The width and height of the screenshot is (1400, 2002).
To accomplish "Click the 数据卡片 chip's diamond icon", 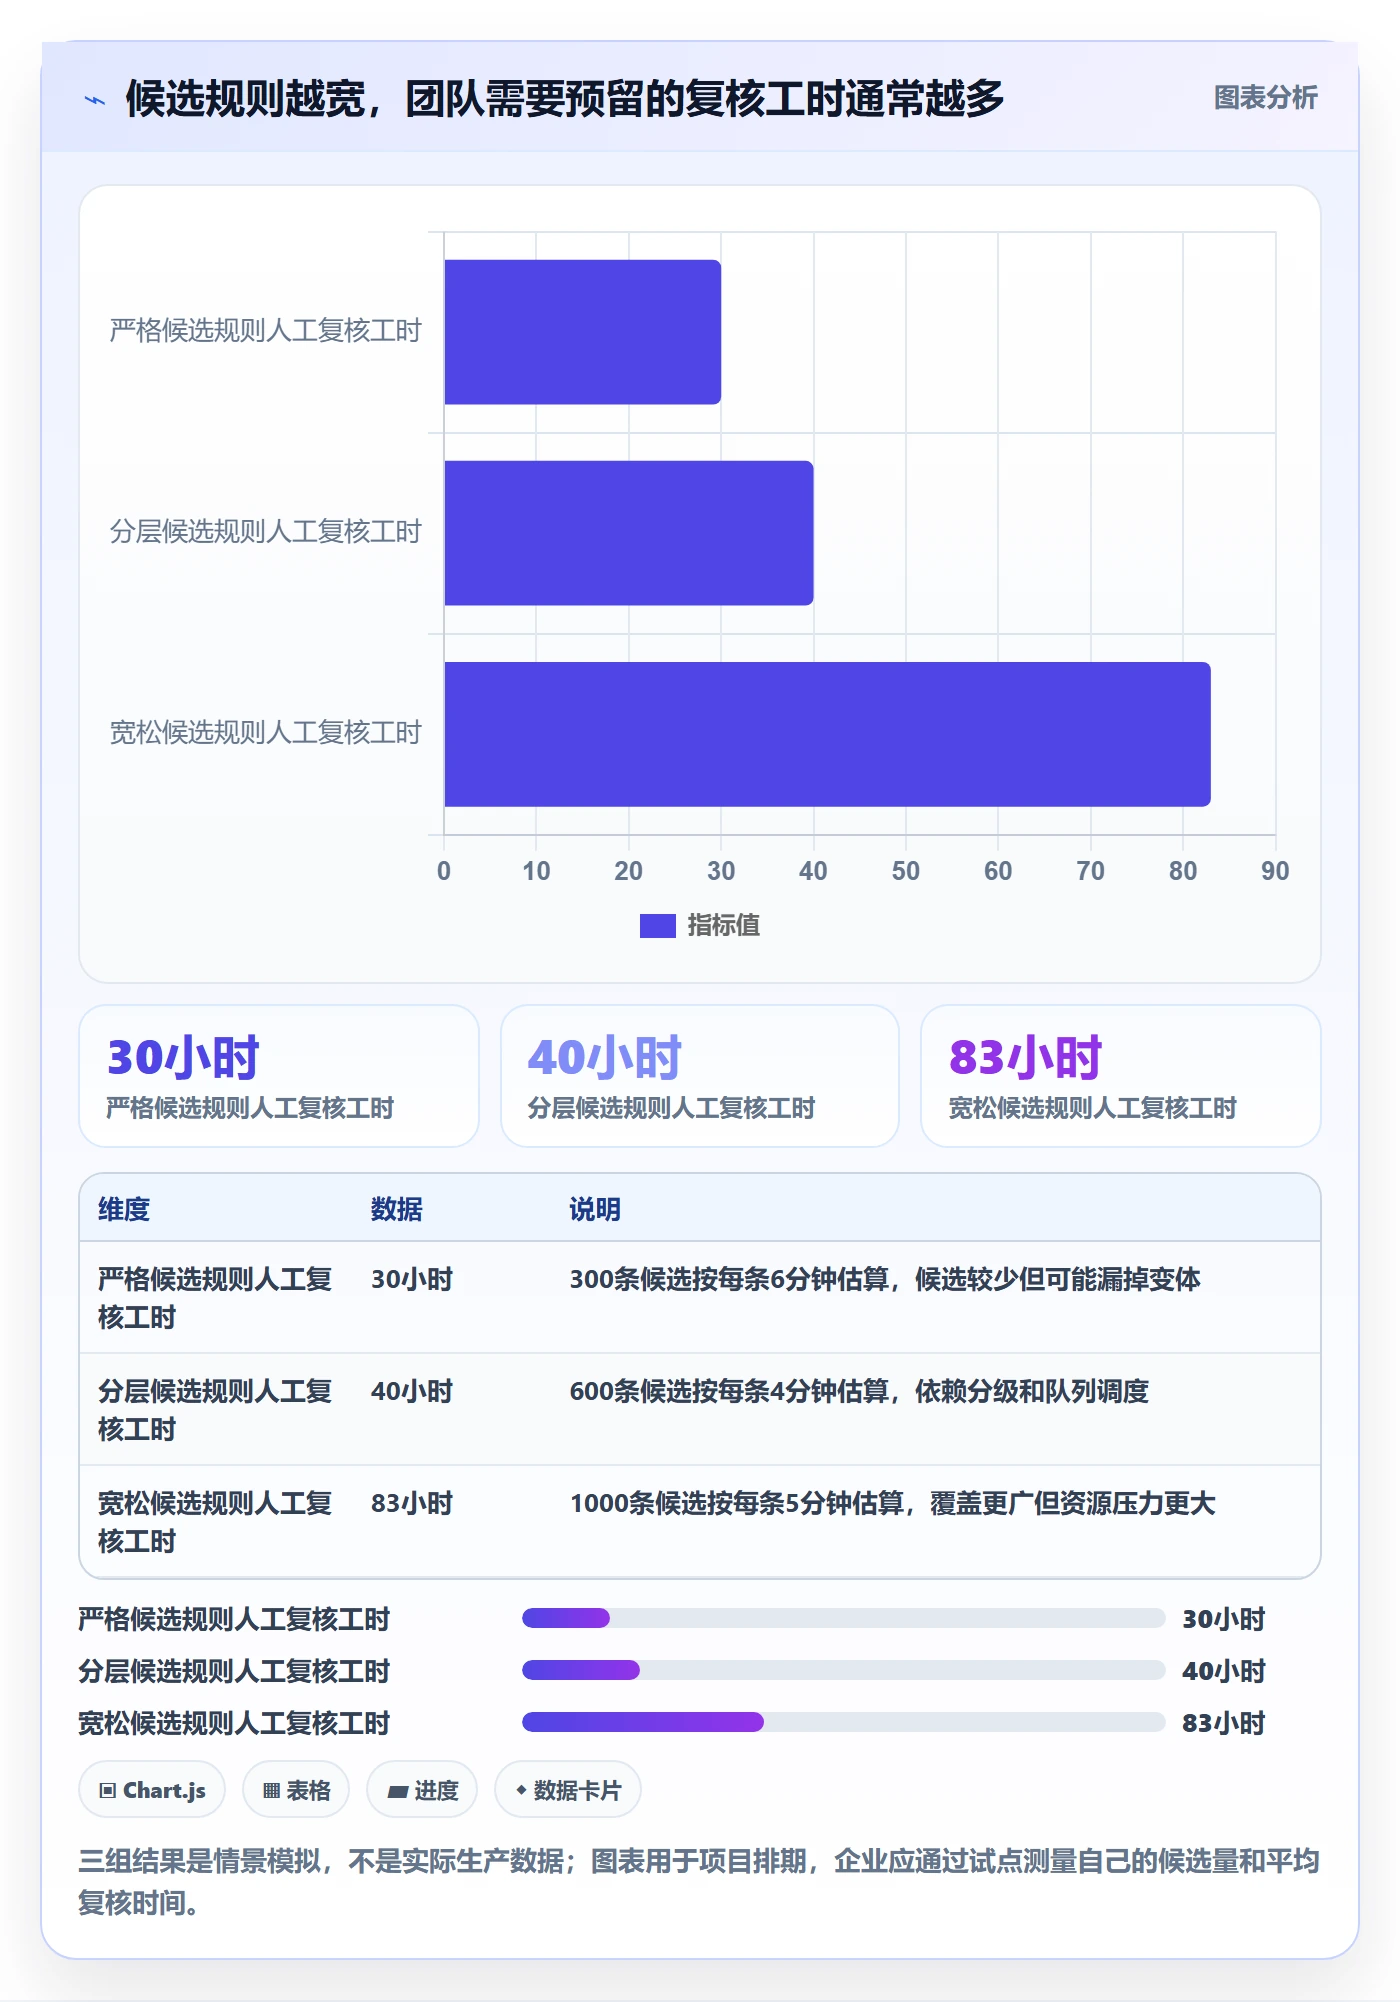I will click(521, 1790).
